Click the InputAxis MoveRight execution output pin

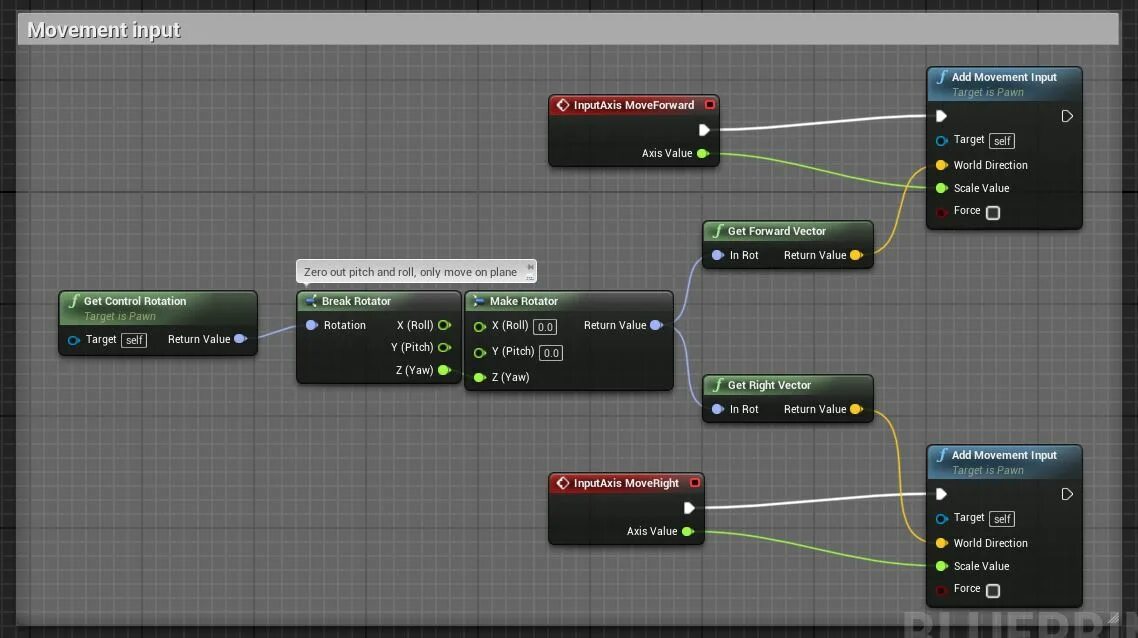click(689, 508)
